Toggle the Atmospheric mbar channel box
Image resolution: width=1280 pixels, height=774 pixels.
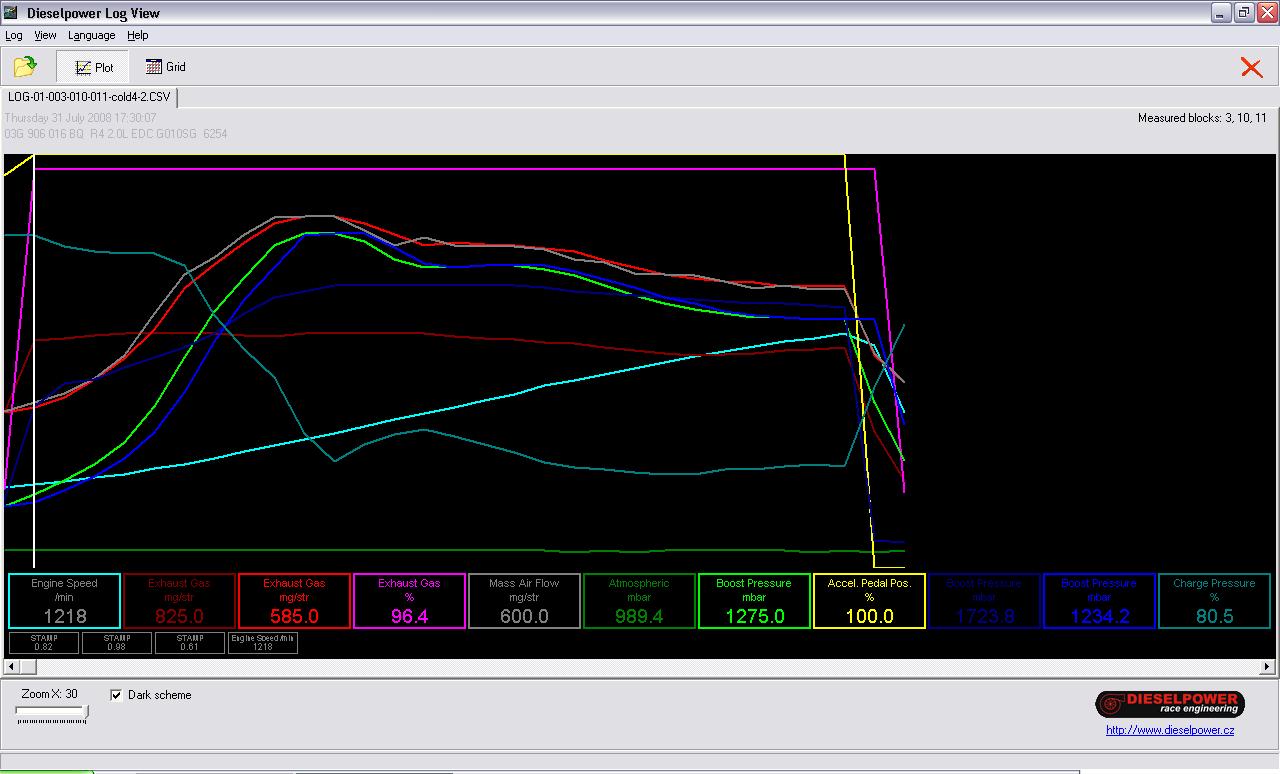pos(639,600)
